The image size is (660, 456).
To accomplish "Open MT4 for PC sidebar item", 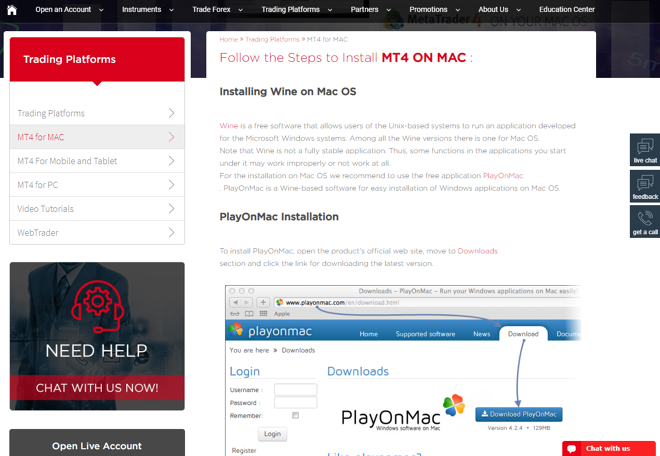I will tap(97, 185).
